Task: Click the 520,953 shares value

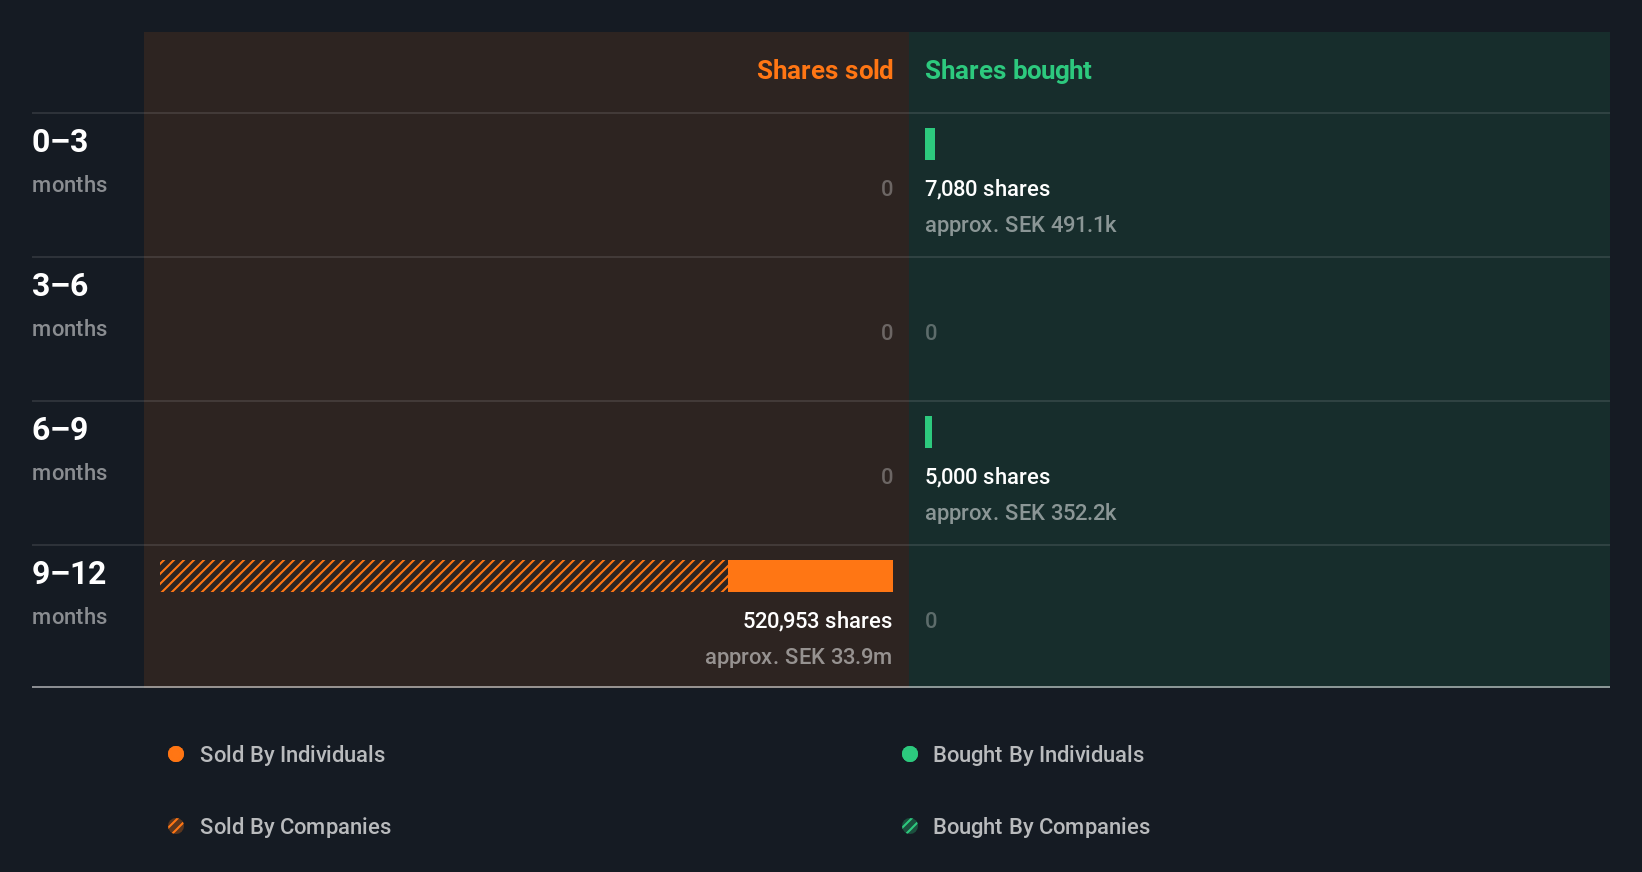Action: pos(817,620)
